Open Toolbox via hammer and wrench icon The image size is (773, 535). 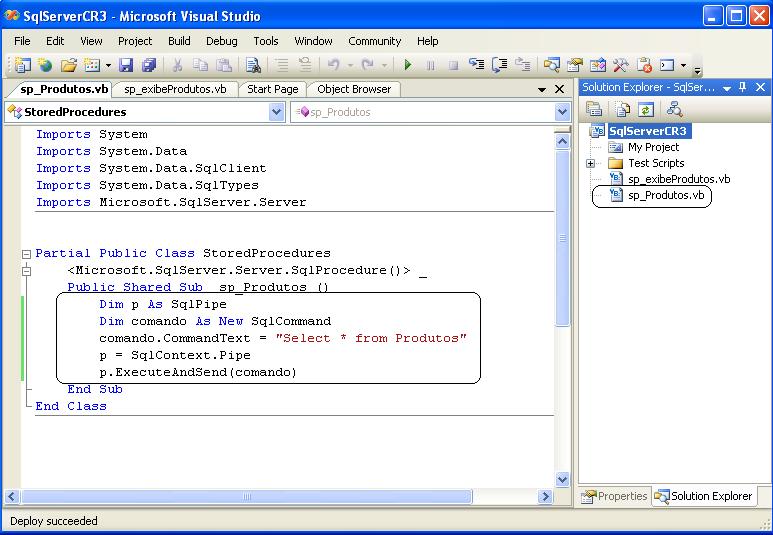pos(620,65)
